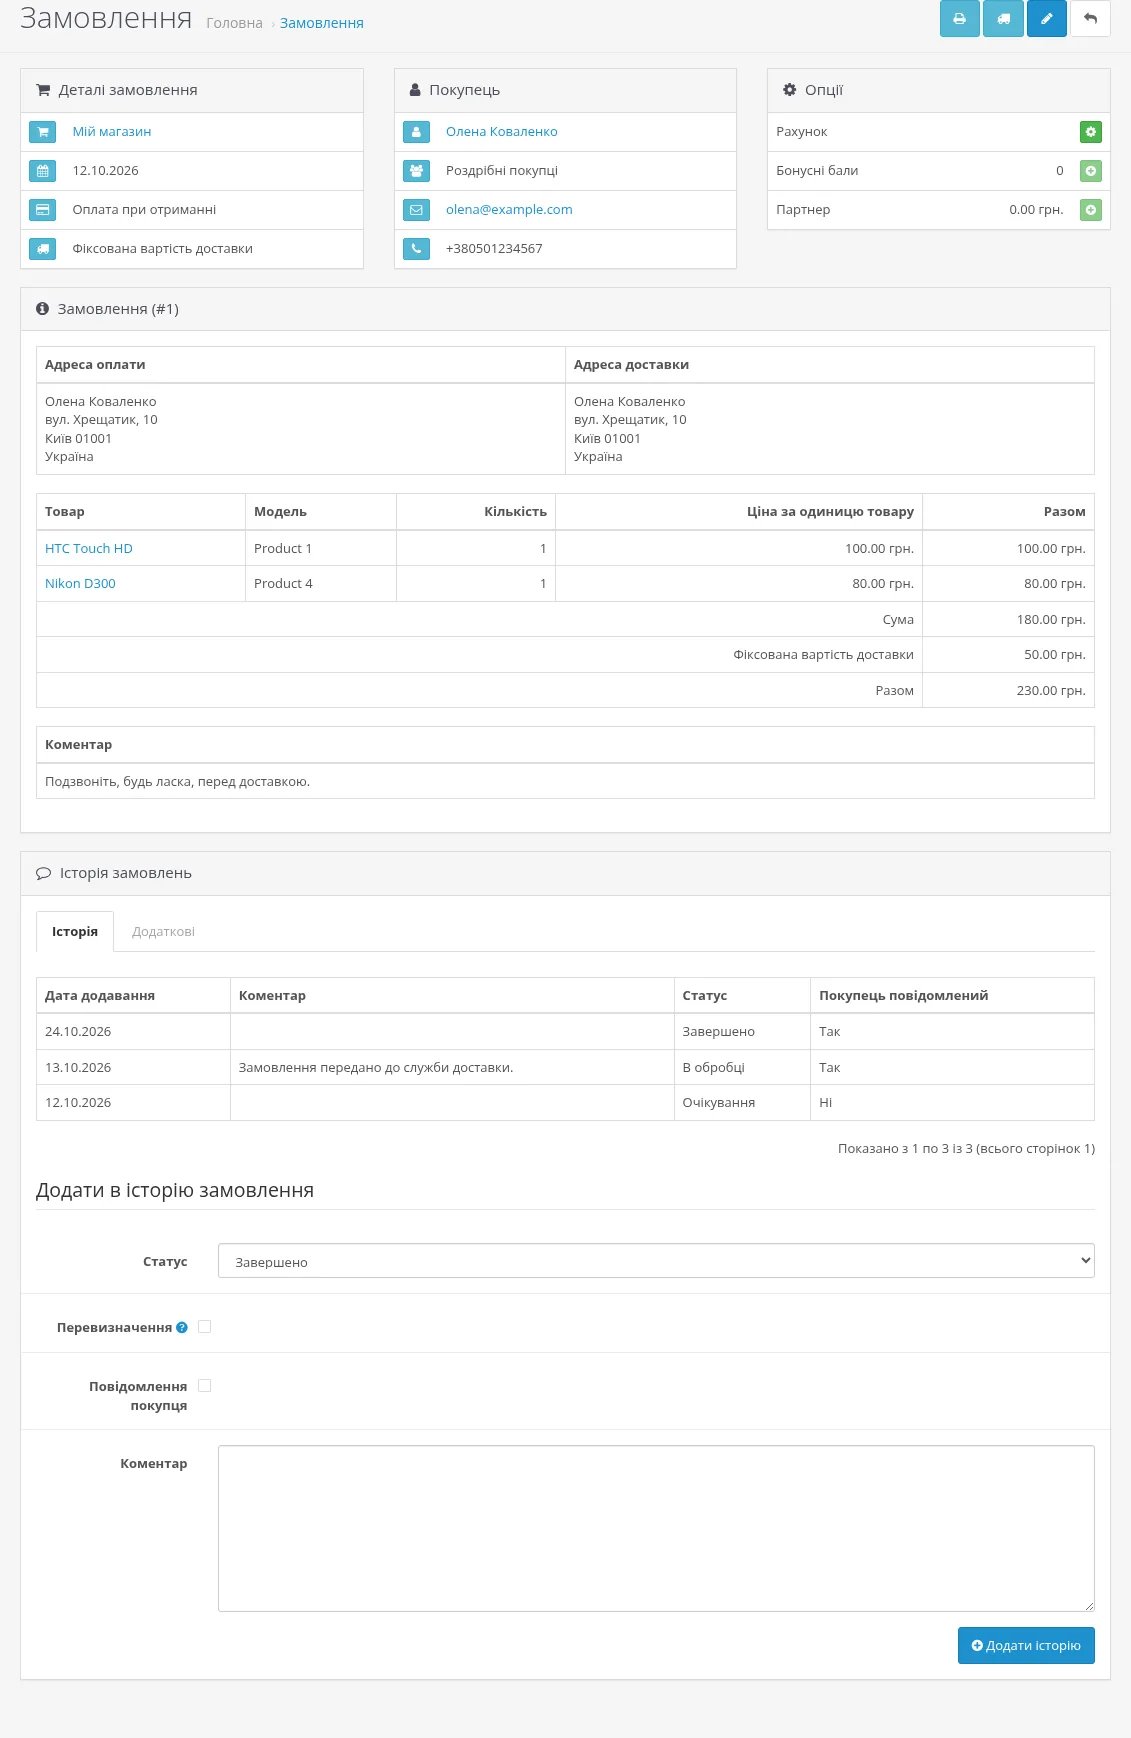
Task: Click the shipping list truck icon button
Action: tap(1003, 19)
